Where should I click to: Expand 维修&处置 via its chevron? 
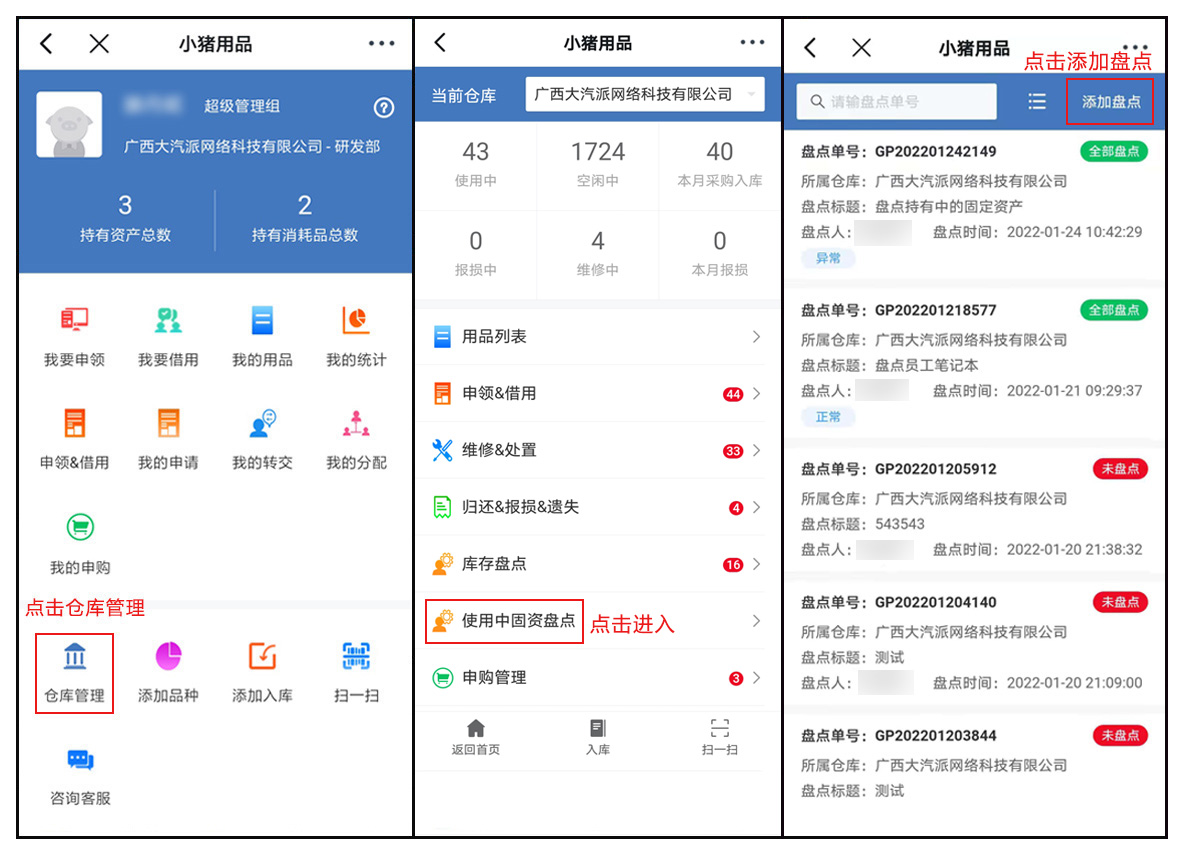(x=756, y=450)
